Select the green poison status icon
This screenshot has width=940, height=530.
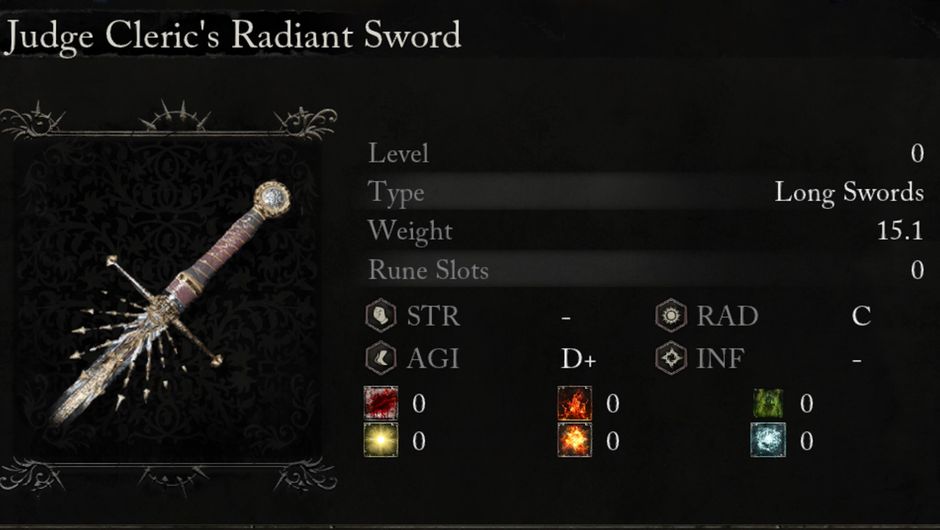pyautogui.click(x=768, y=403)
